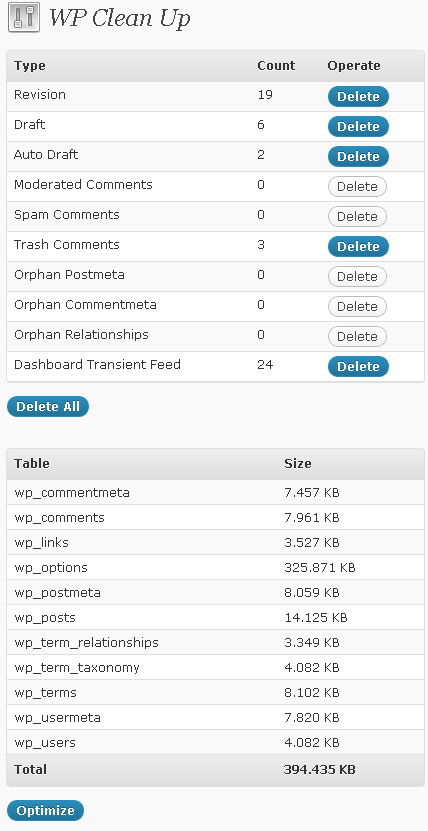Delete Dashboard Transient Feed entries

(x=358, y=366)
